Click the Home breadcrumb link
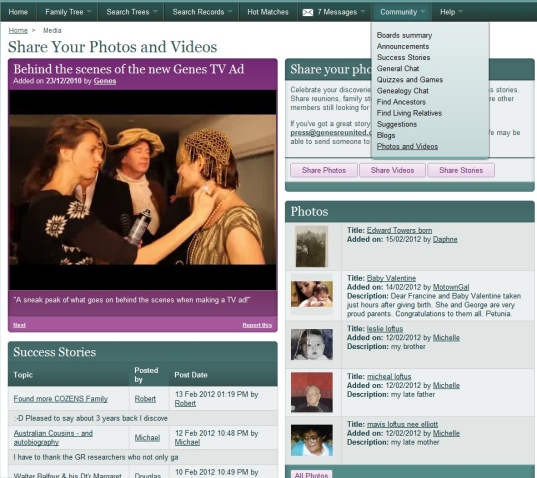537x478 pixels. (x=18, y=30)
